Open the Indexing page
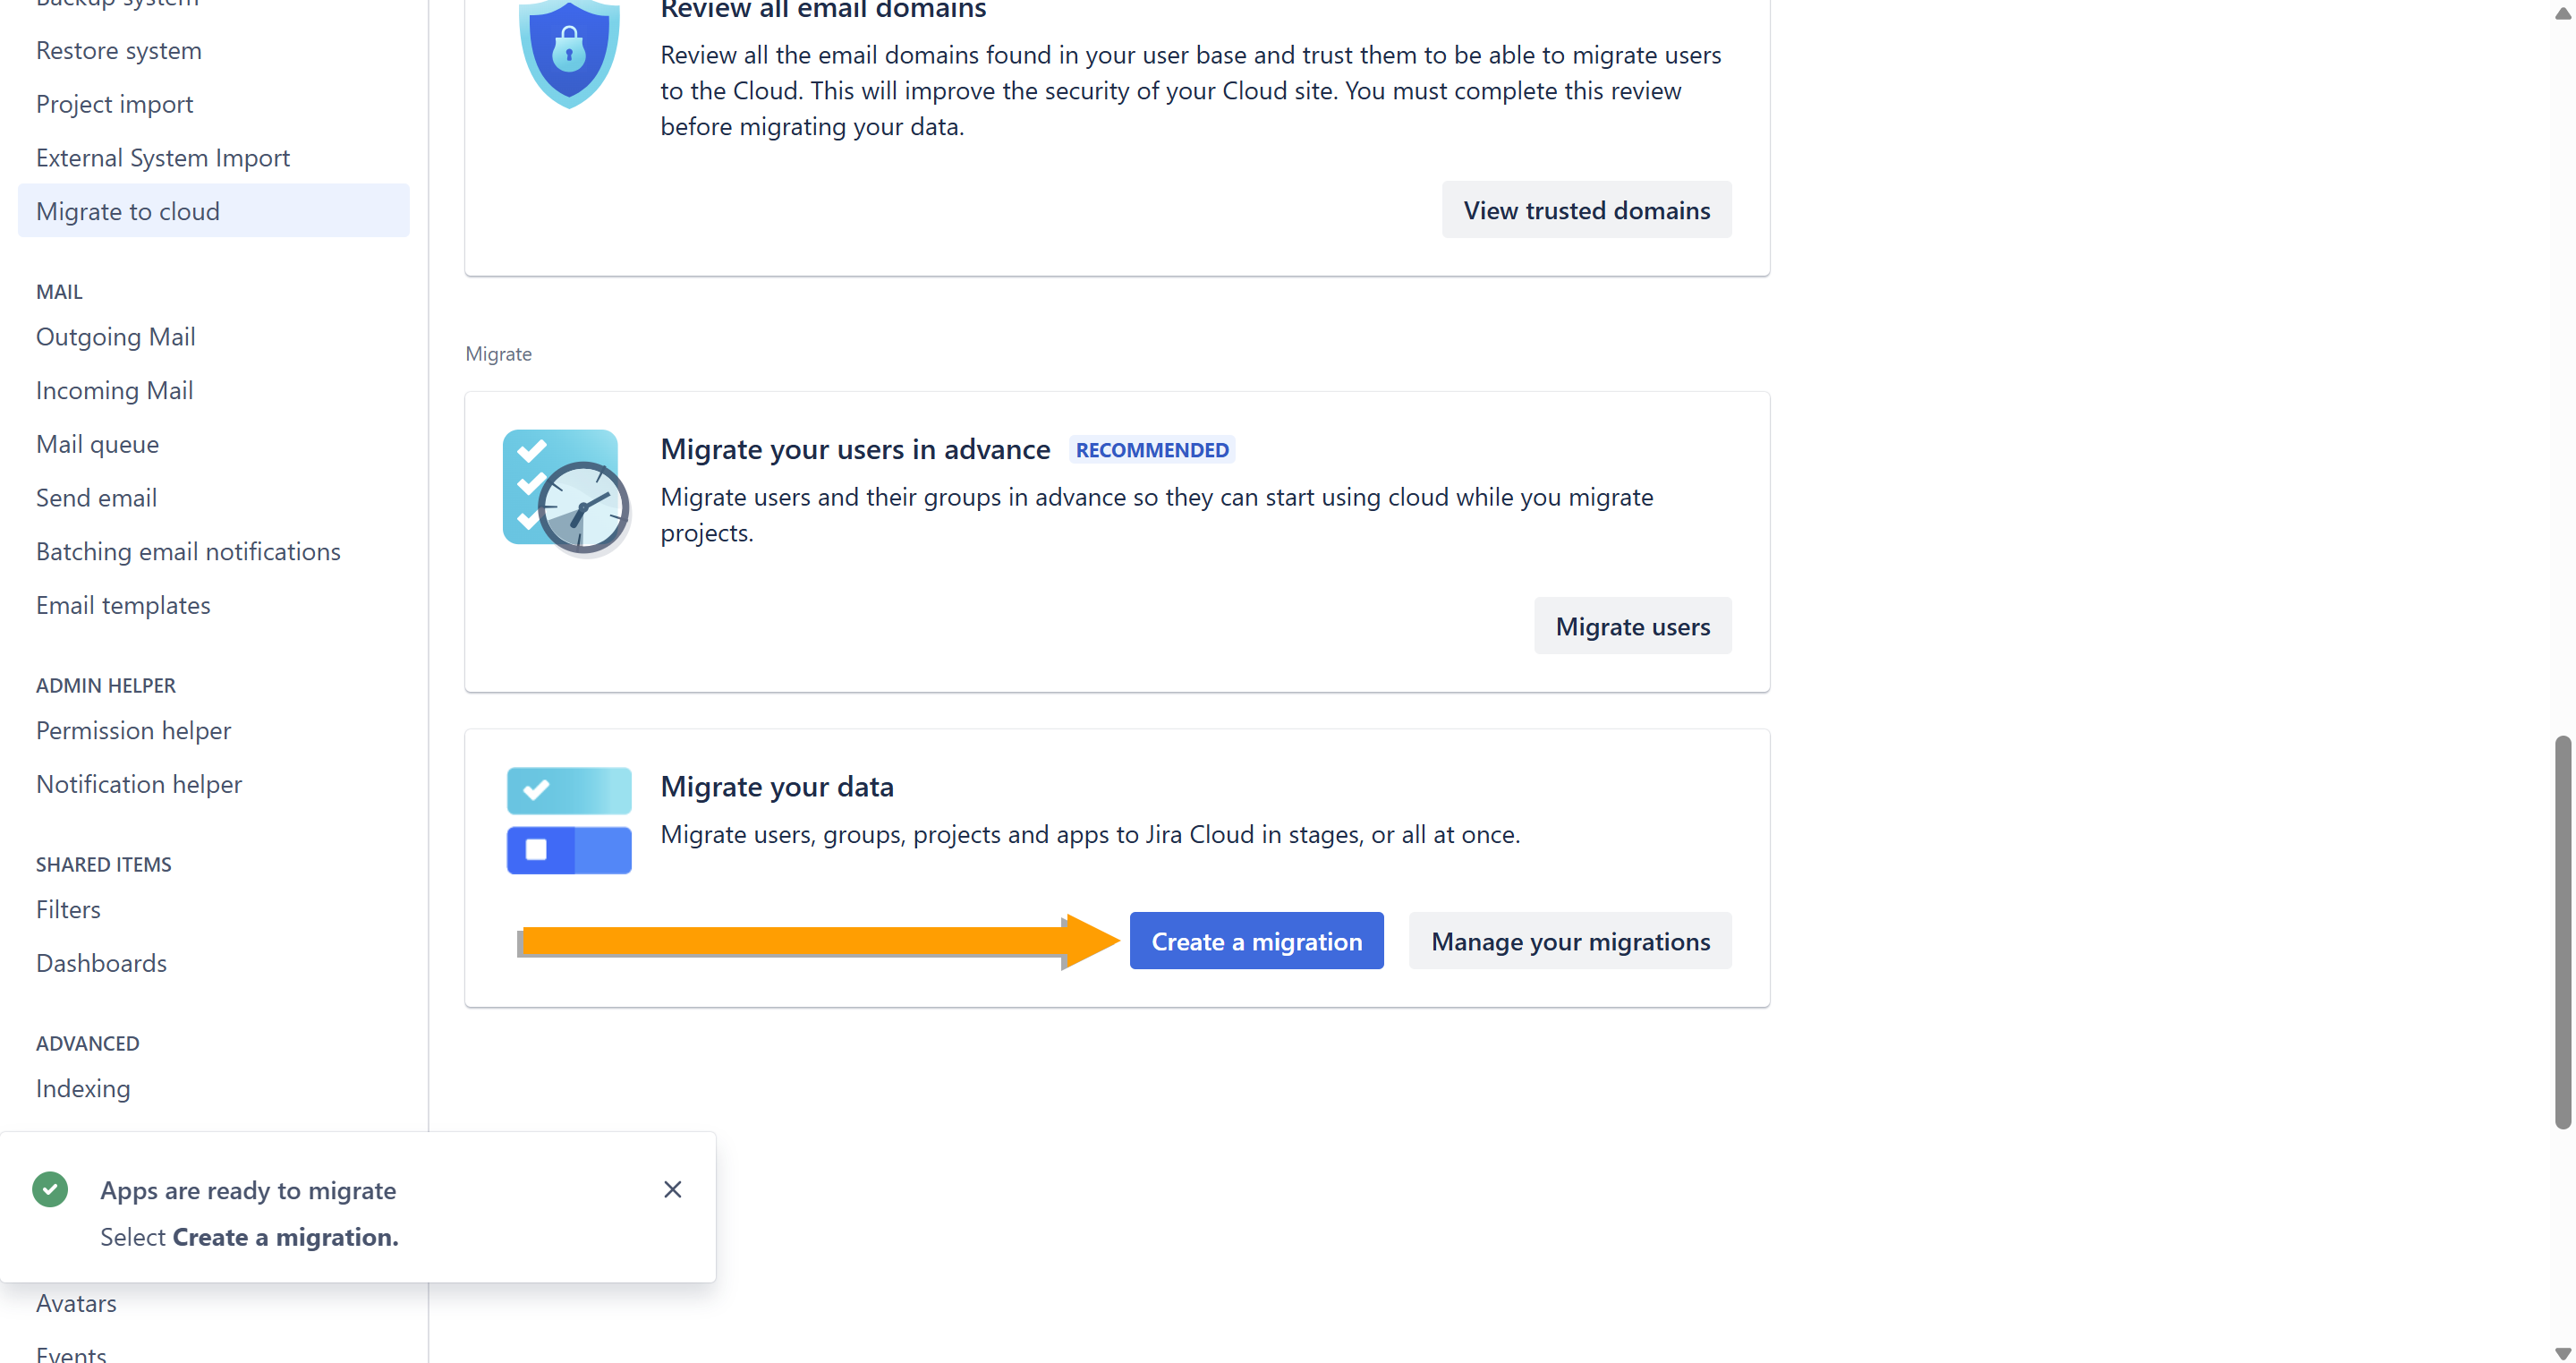The width and height of the screenshot is (2576, 1363). [x=83, y=1088]
